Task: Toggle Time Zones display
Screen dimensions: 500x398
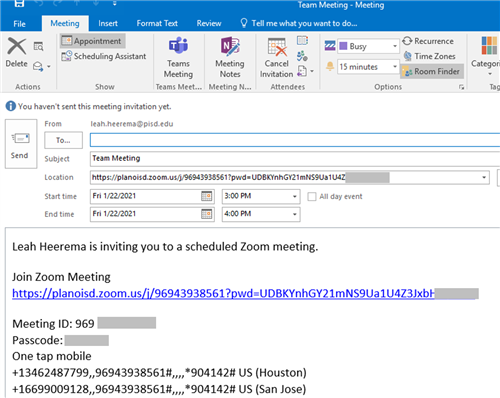Action: [429, 56]
